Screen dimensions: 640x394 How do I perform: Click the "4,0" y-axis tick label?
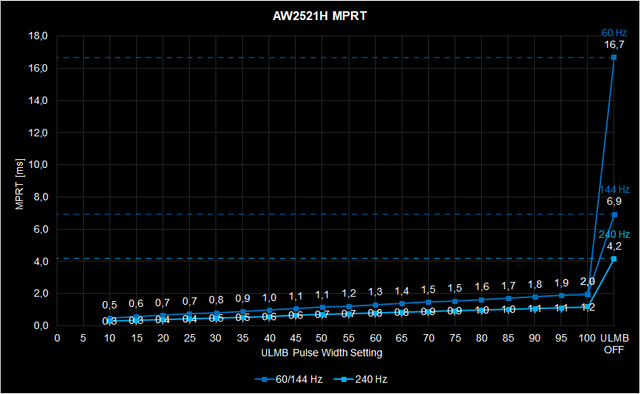pos(40,261)
